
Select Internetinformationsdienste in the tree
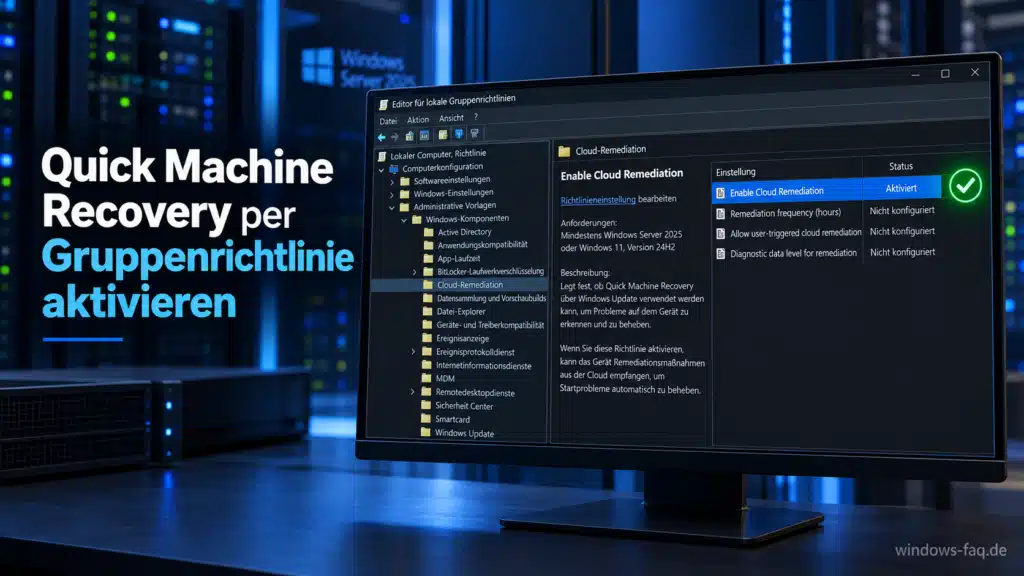click(x=484, y=366)
